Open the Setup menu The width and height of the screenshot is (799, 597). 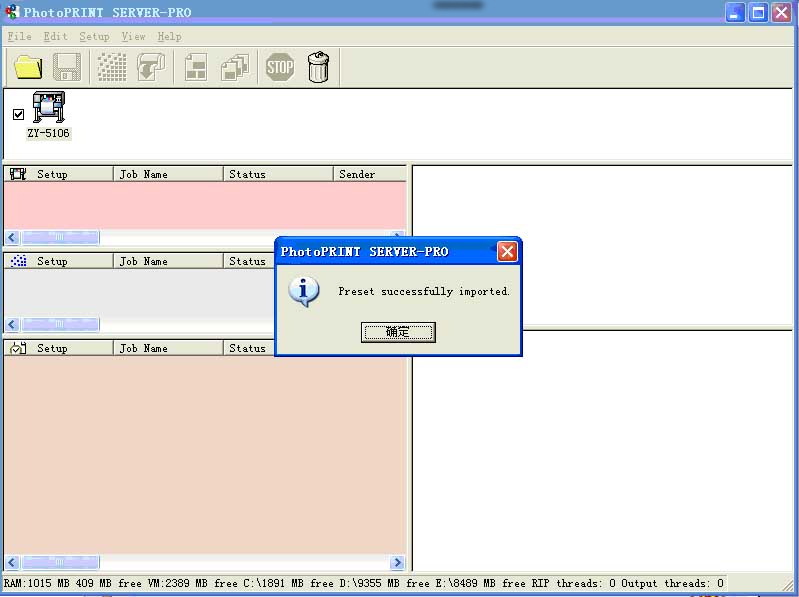coord(94,37)
